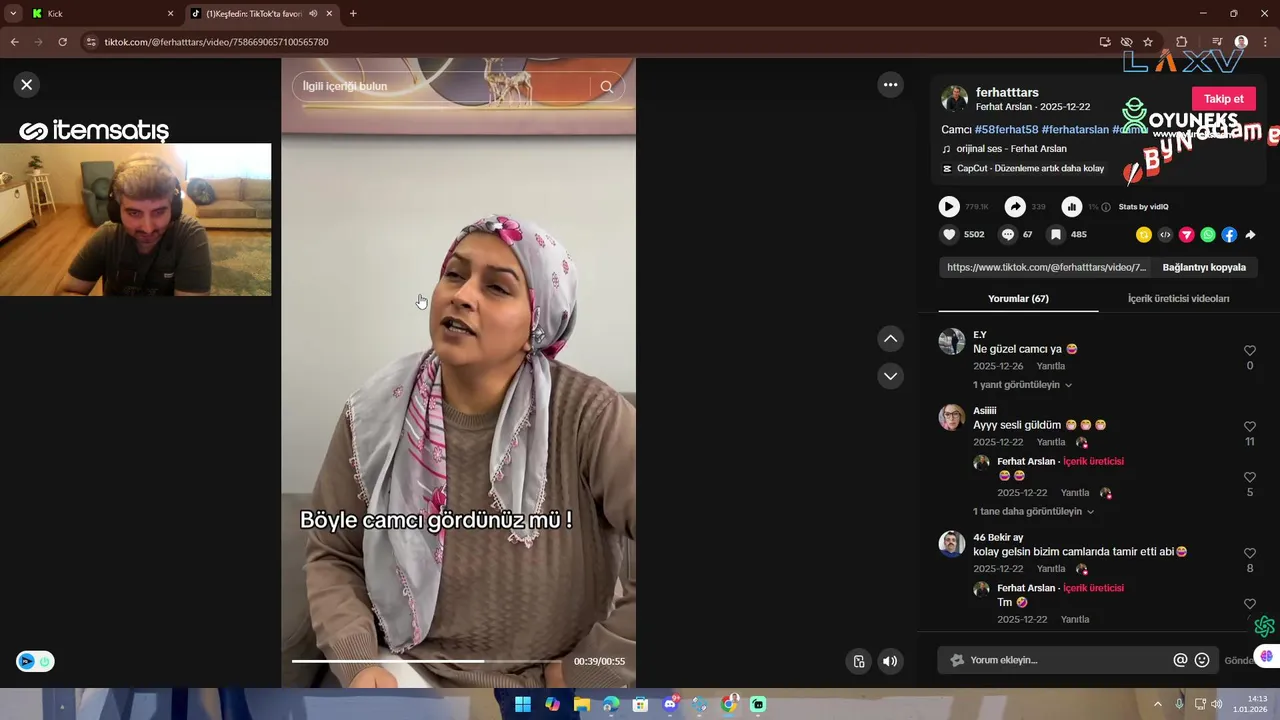1280x720 pixels.
Task: Open media controls icon in Chrome toolbar
Action: click(1217, 42)
